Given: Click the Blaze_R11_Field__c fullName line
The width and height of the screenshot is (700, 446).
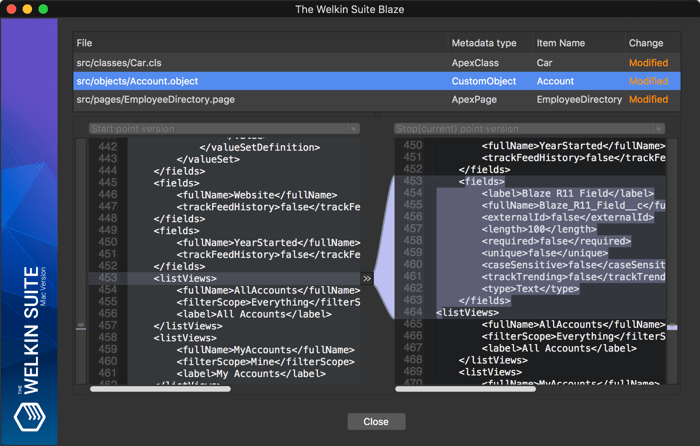Looking at the screenshot, I should 573,205.
